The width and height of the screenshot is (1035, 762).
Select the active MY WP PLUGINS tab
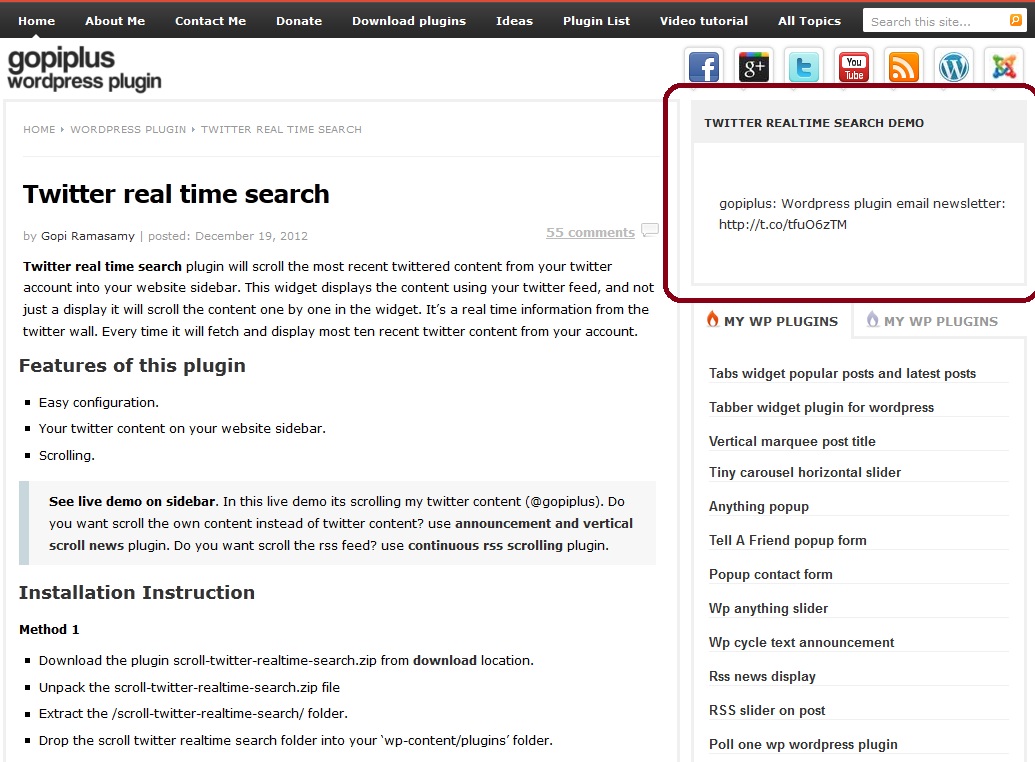[772, 321]
